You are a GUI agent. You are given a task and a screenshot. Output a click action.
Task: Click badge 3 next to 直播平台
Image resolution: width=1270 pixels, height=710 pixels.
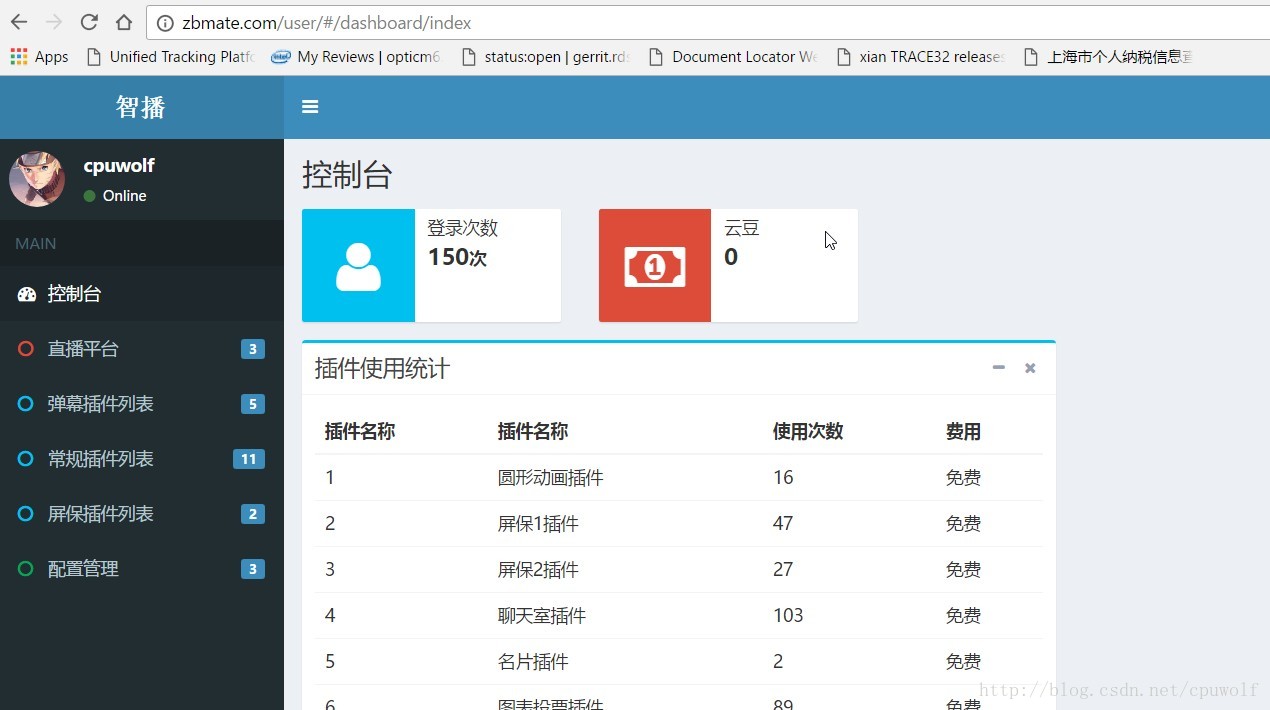(253, 349)
